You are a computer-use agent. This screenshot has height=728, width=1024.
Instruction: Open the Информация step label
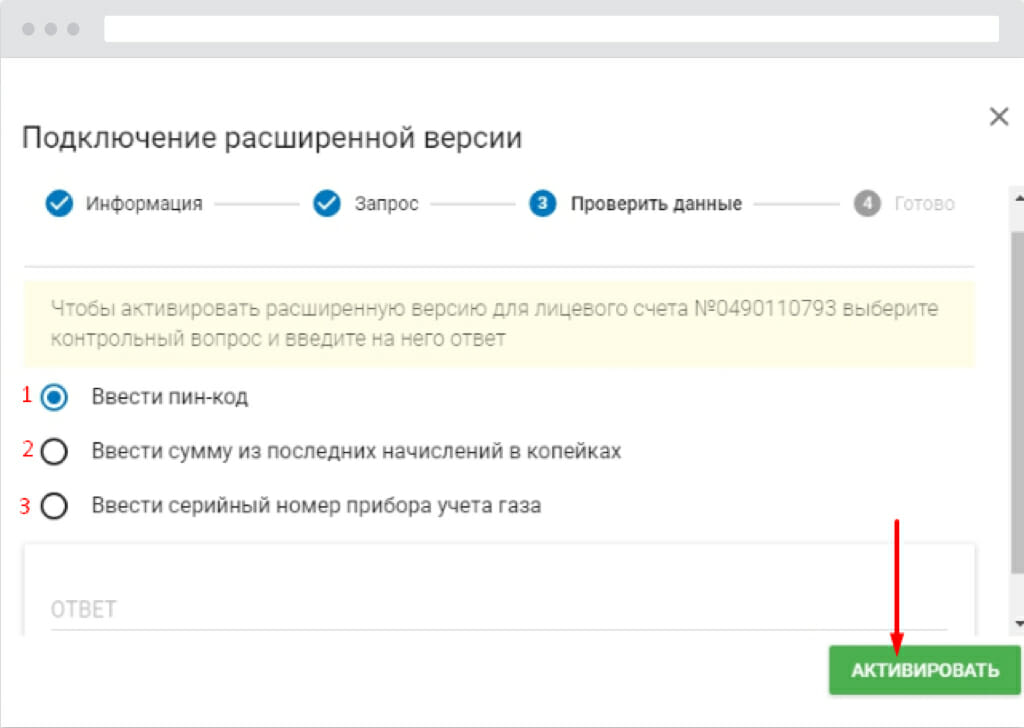144,203
